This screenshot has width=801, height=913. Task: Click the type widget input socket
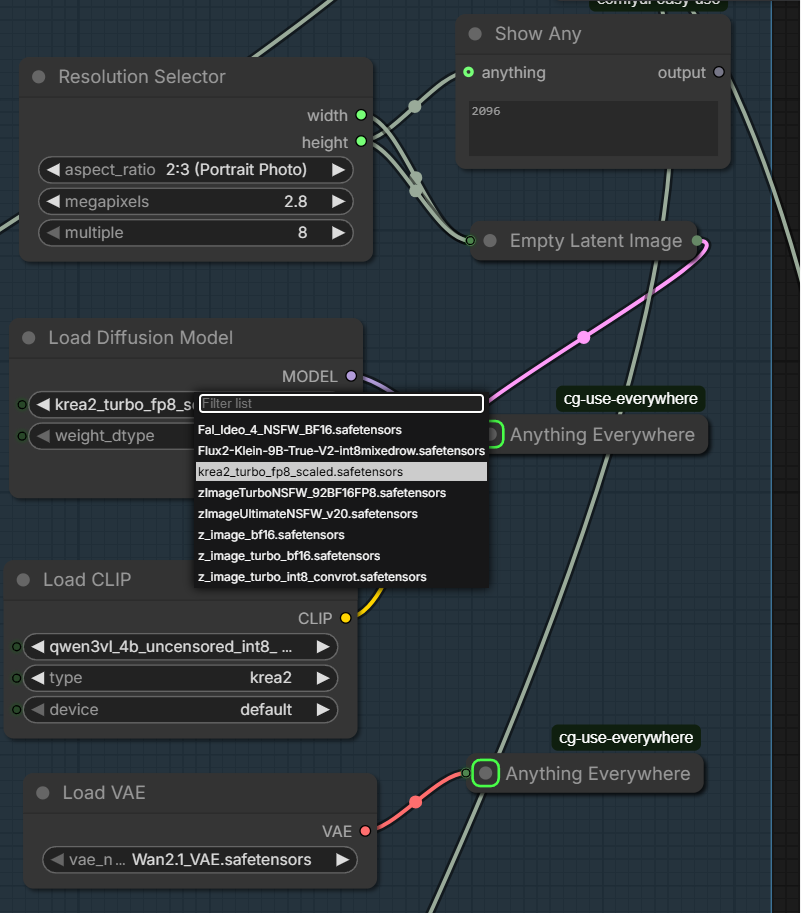click(17, 678)
